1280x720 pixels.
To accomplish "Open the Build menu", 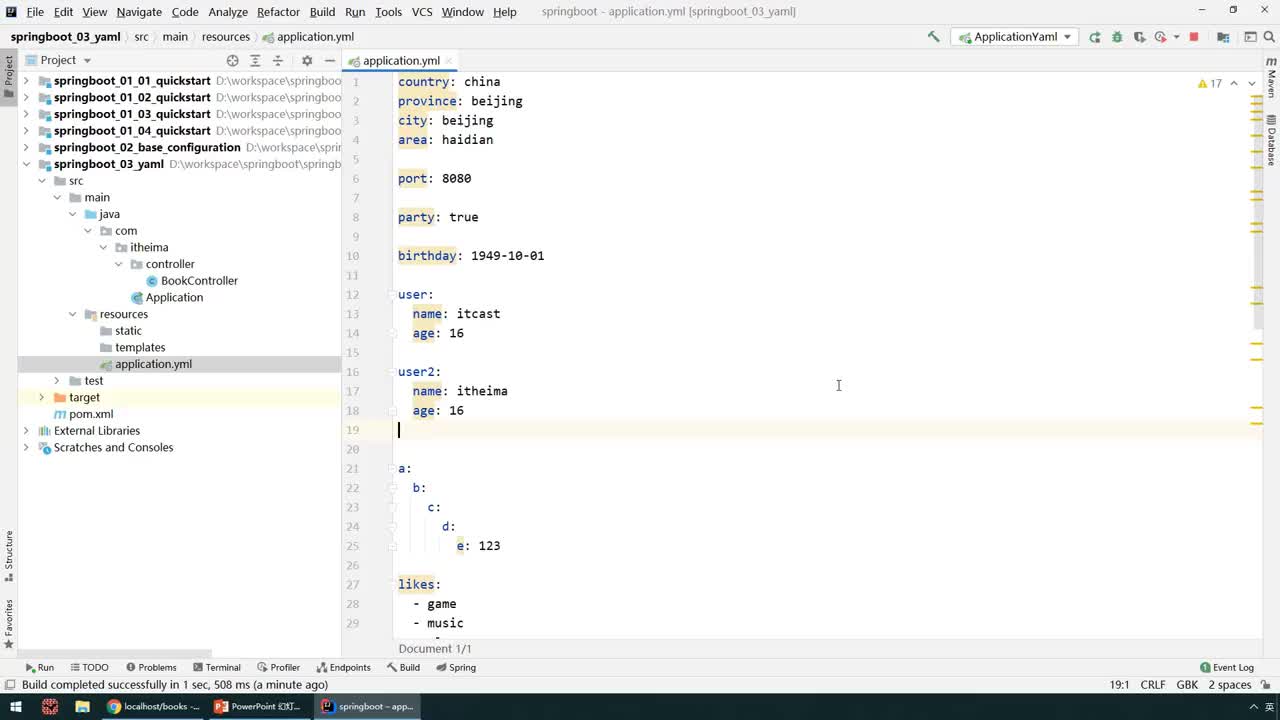I will point(322,11).
